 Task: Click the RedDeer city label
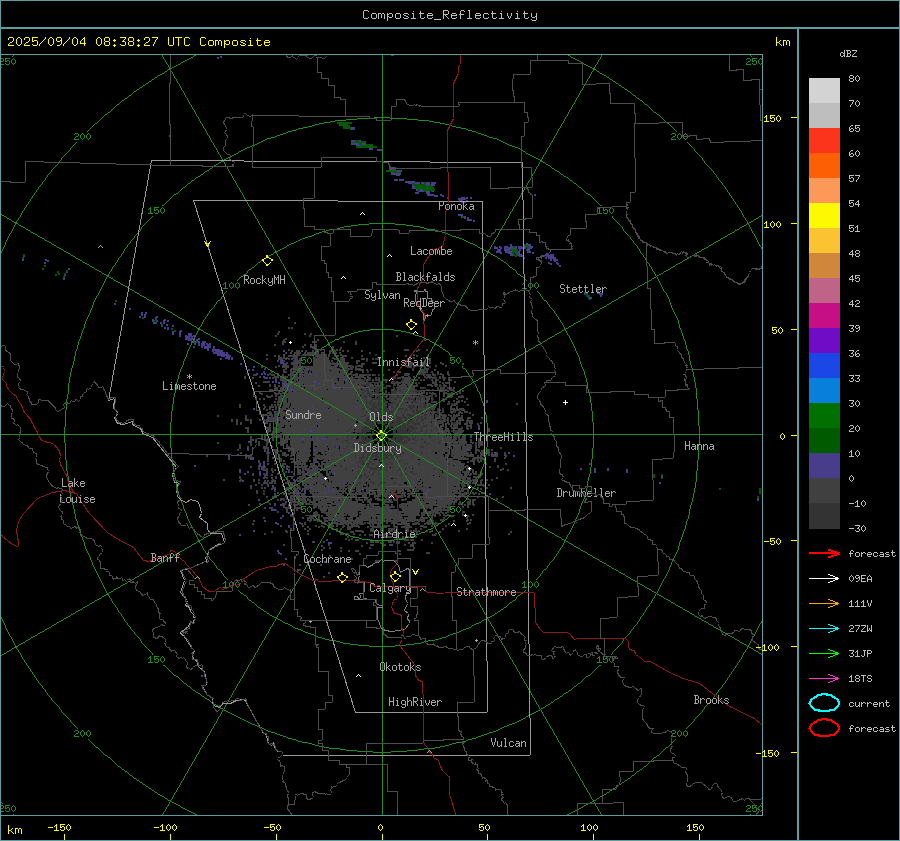point(424,303)
